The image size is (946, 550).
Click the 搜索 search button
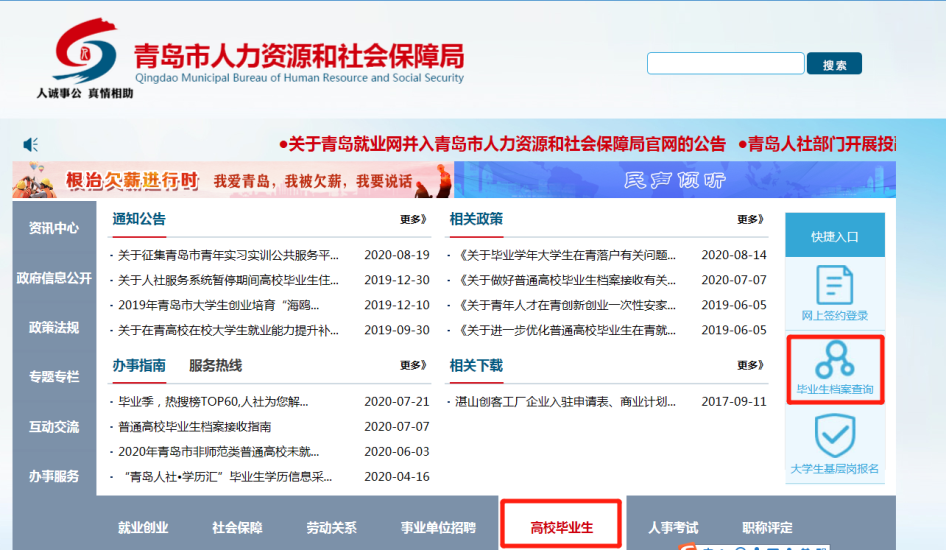pos(834,65)
